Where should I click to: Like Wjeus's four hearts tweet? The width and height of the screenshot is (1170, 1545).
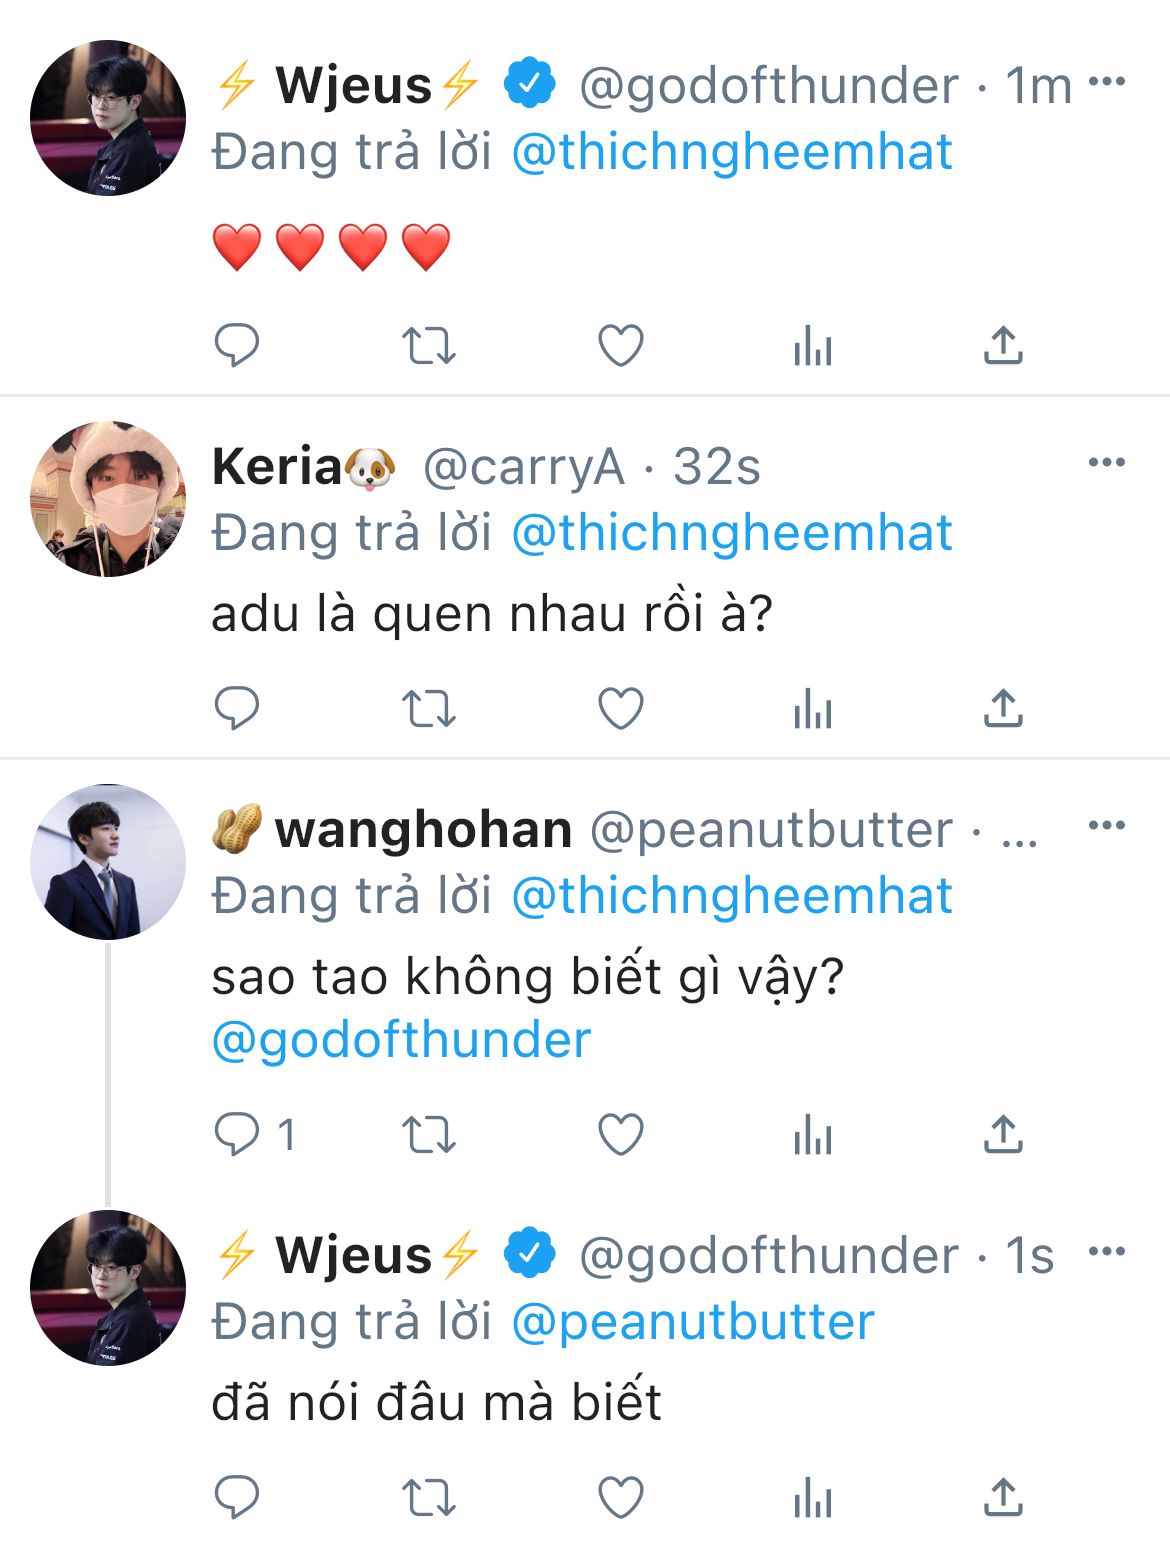point(620,346)
